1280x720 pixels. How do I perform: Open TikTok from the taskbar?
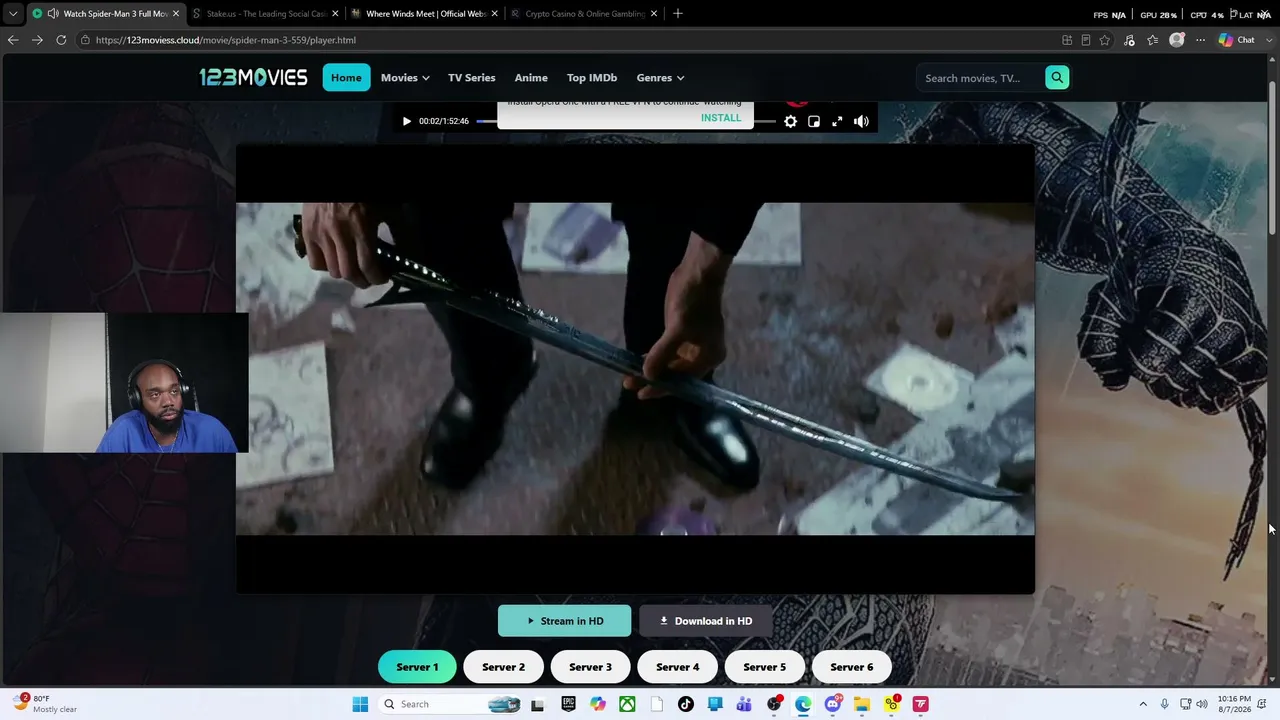click(686, 704)
